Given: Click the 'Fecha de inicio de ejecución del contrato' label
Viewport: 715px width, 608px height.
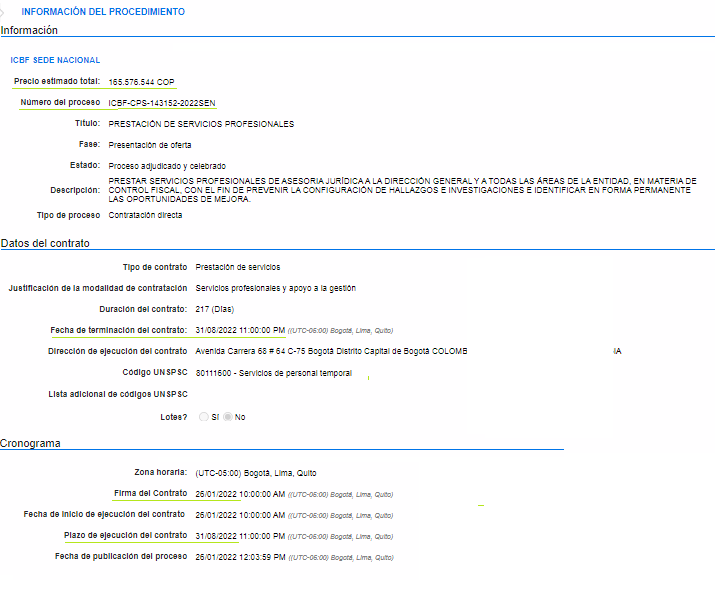Looking at the screenshot, I should 104,514.
